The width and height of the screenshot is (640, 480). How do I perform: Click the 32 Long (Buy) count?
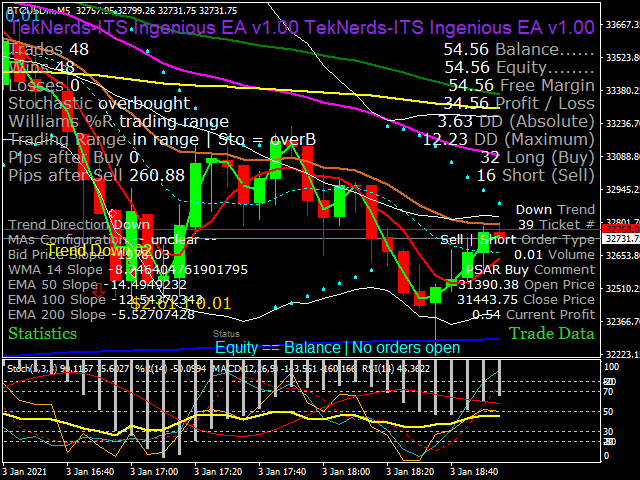click(x=537, y=158)
